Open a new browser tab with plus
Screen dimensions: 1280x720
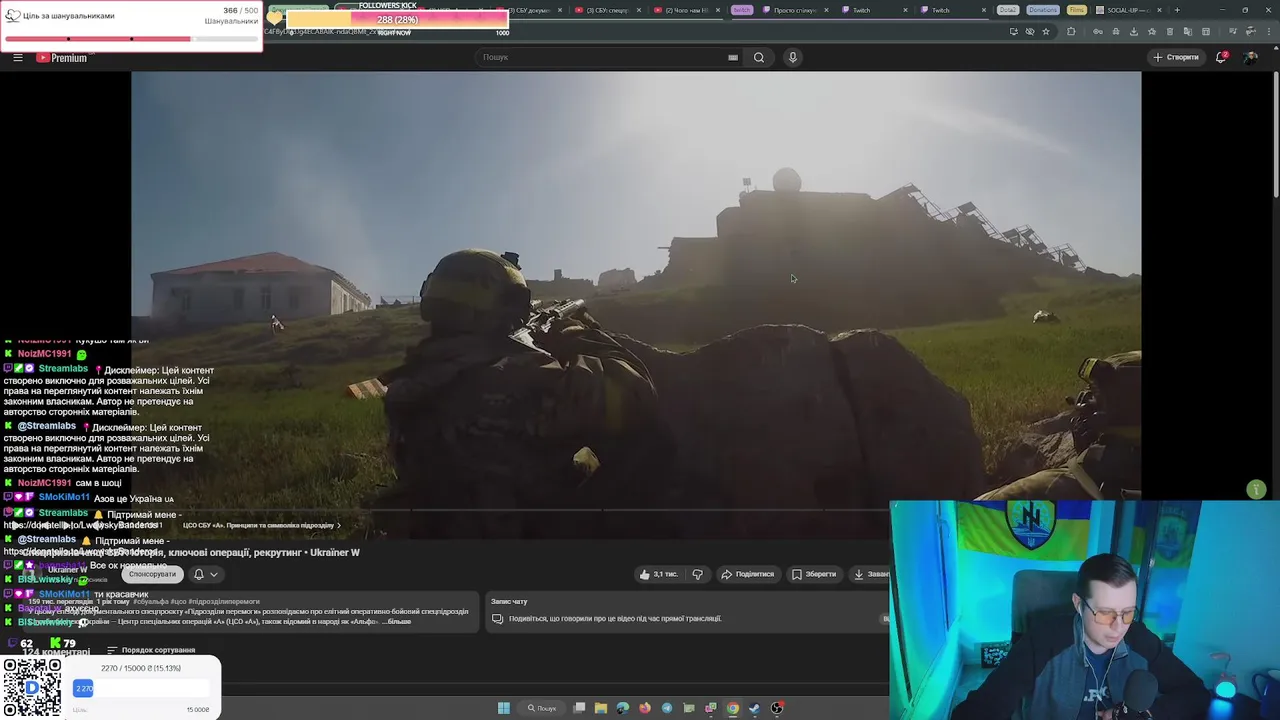click(1176, 10)
